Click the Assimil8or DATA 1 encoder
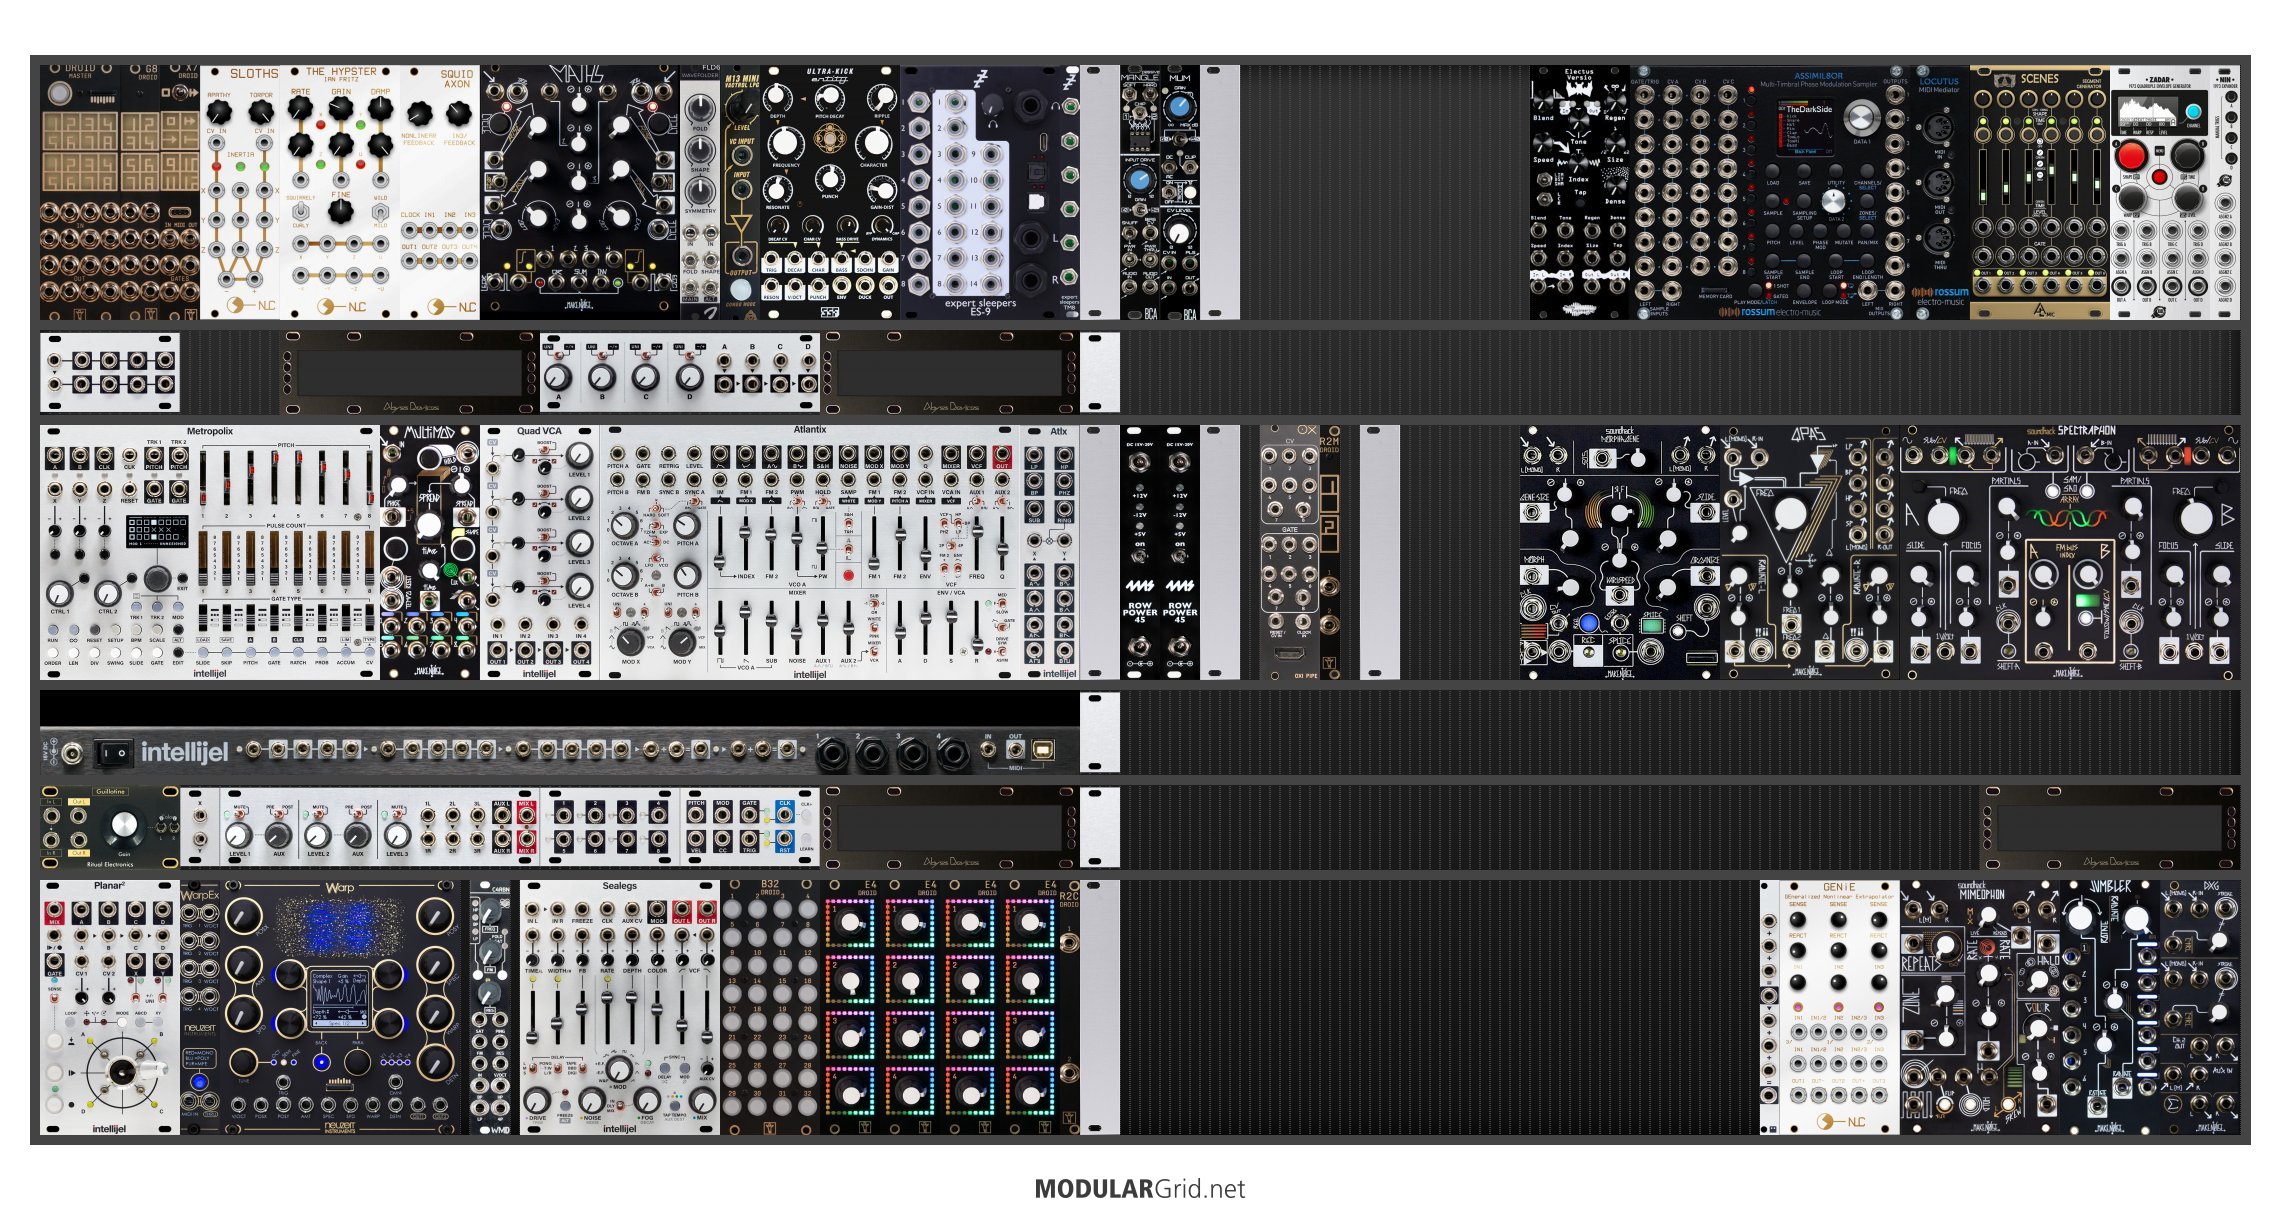The width and height of the screenshot is (2281, 1210). coord(1860,119)
